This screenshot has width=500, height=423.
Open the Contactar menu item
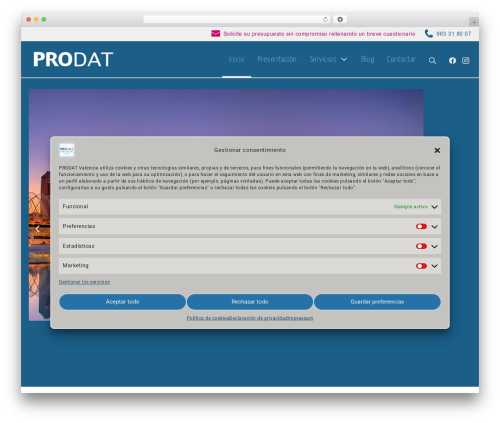[401, 59]
